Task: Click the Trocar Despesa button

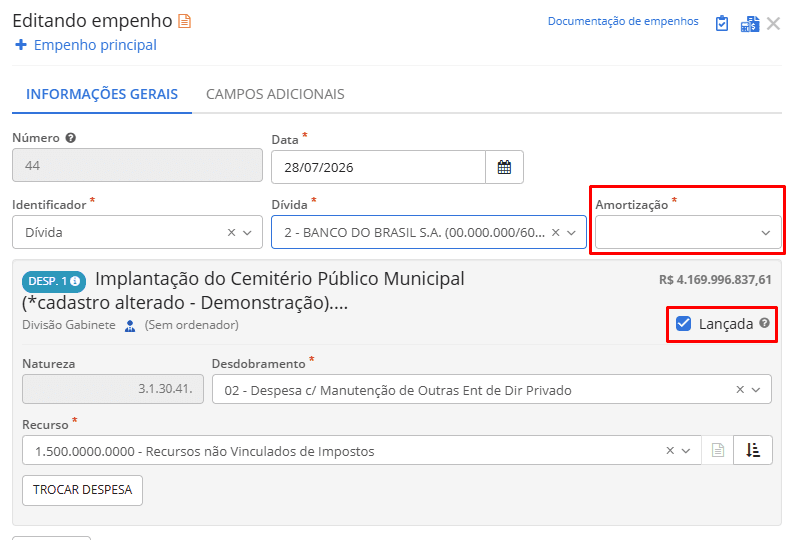Action: point(82,490)
